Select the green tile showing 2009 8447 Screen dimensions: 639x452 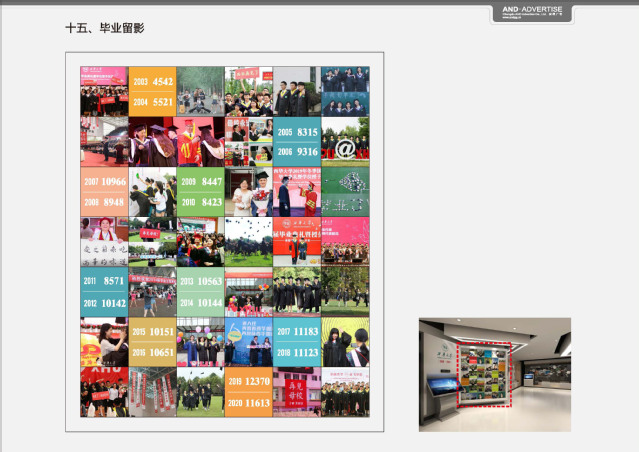coord(201,192)
